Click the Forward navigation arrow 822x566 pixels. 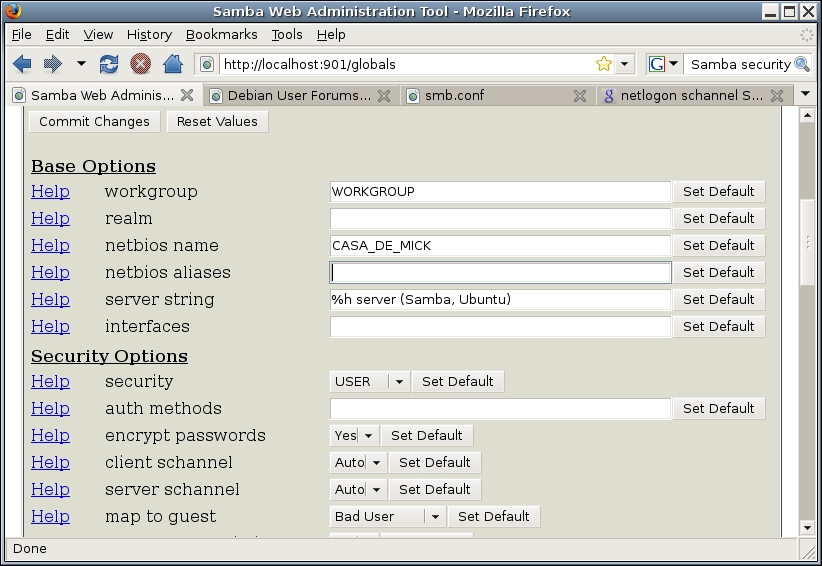click(x=52, y=64)
